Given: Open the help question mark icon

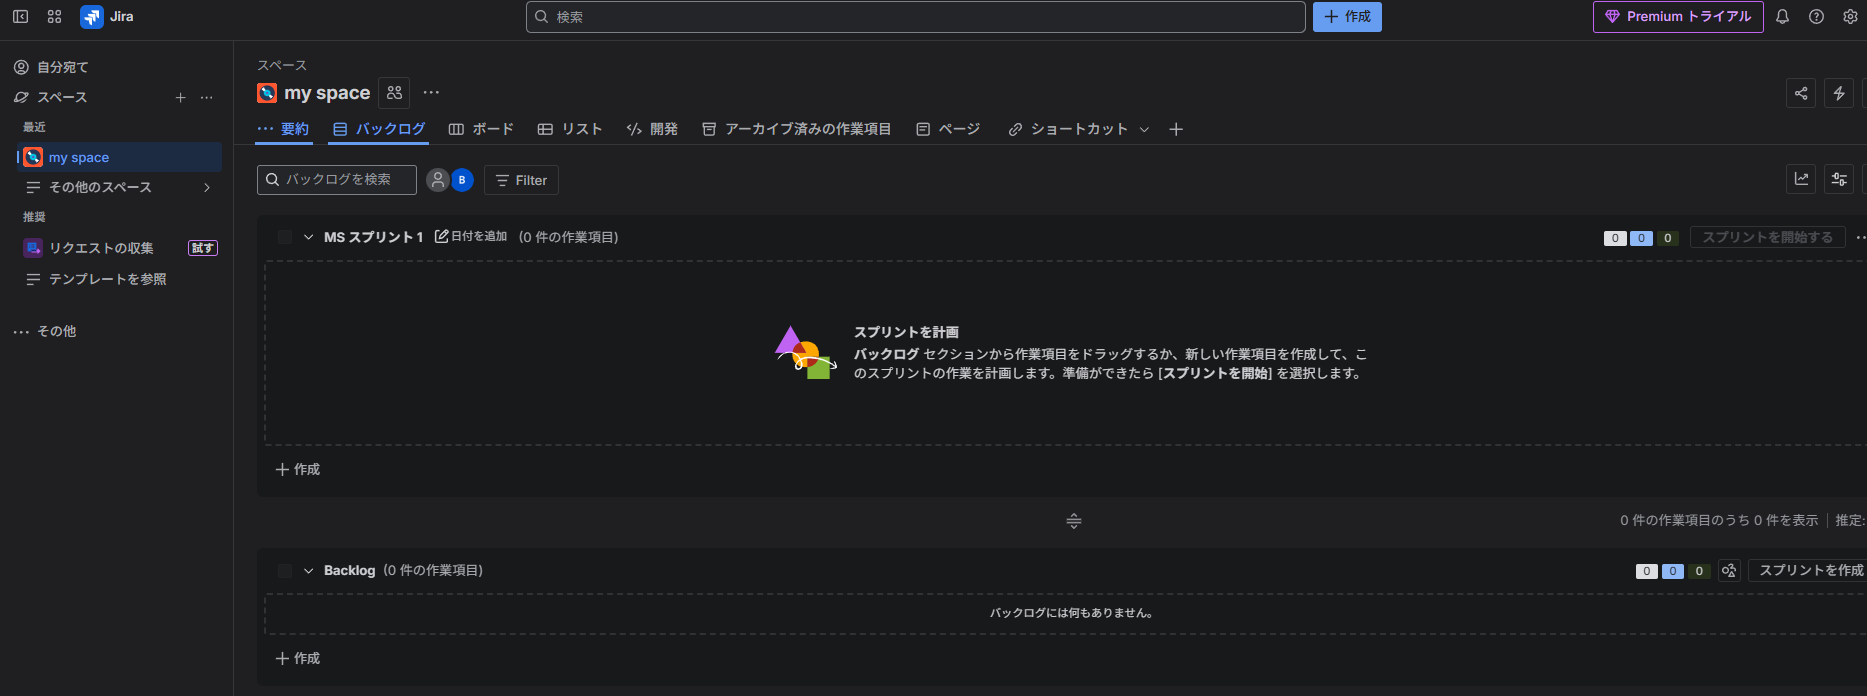Looking at the screenshot, I should coord(1816,17).
